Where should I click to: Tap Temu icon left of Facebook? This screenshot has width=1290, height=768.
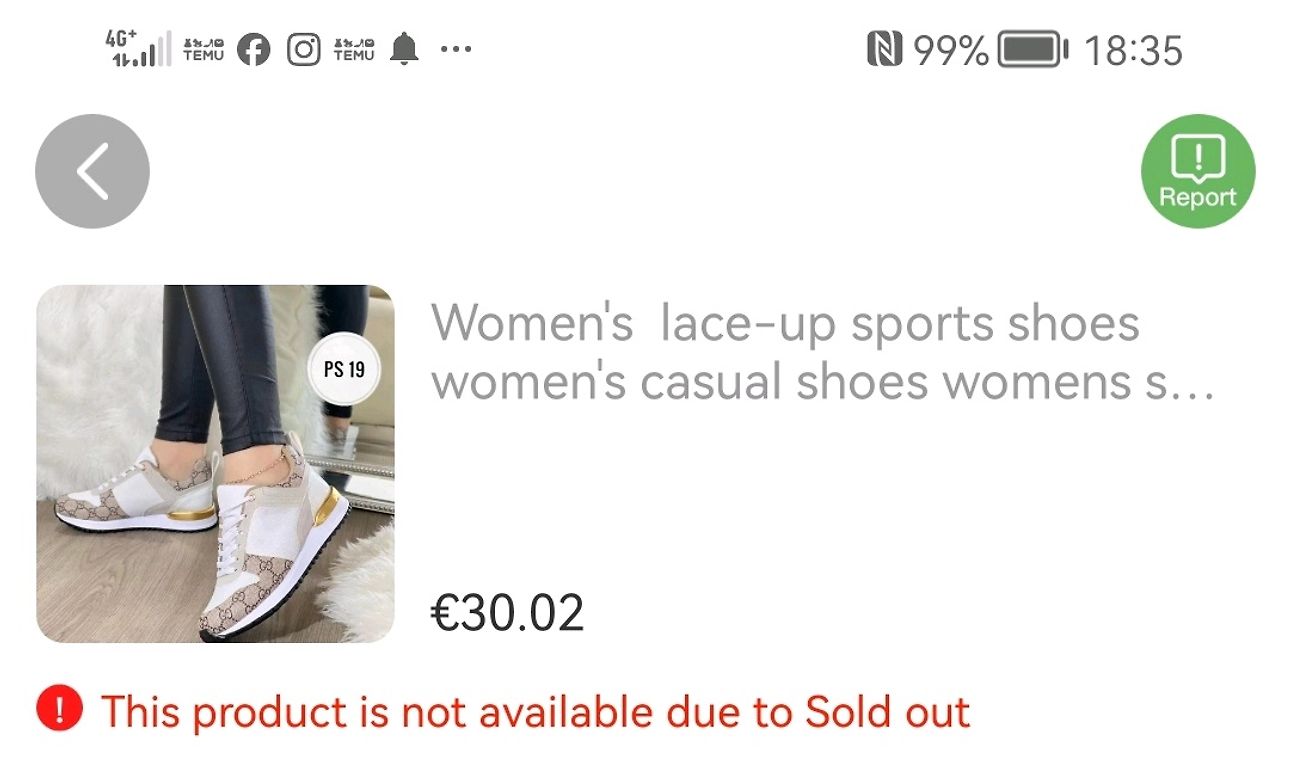[x=204, y=49]
